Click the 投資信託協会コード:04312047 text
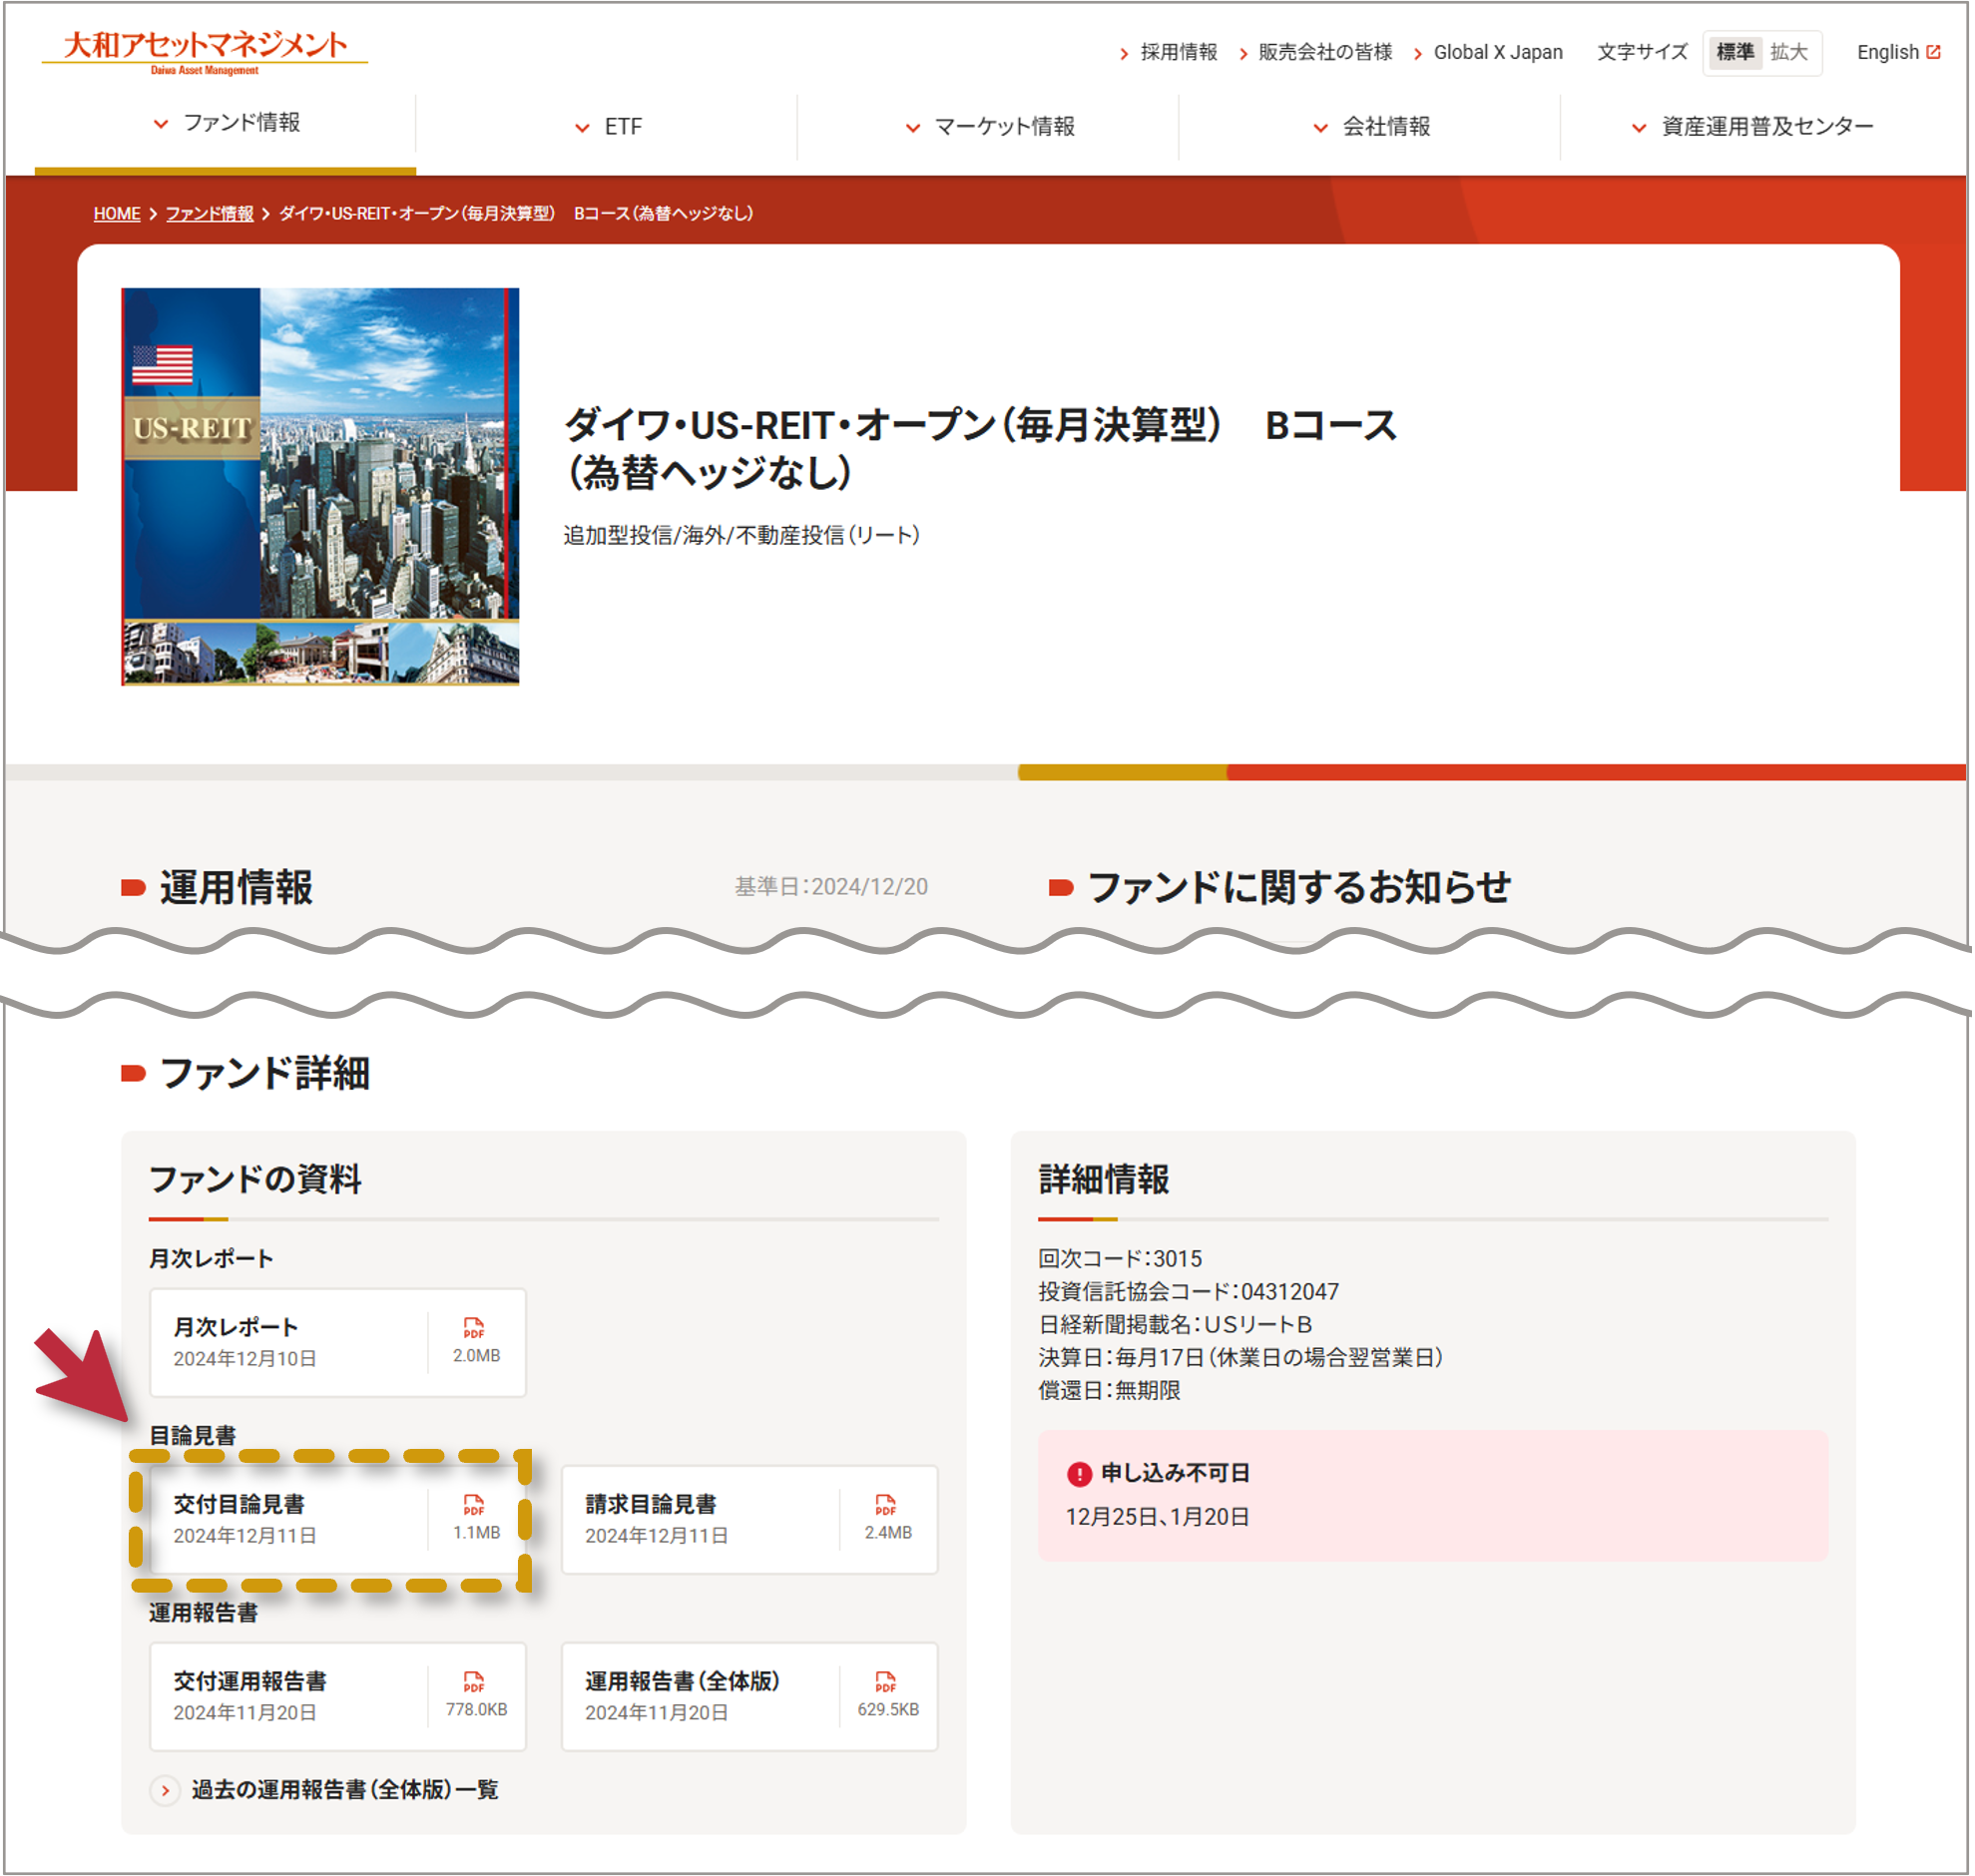 click(1190, 1293)
